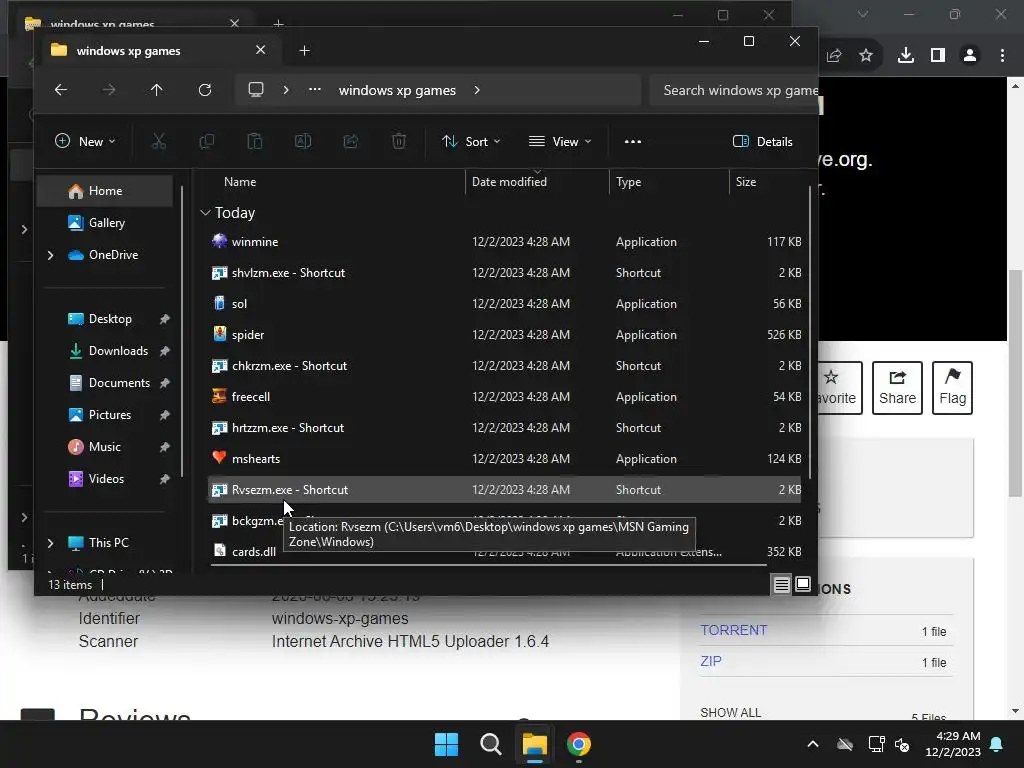The width and height of the screenshot is (1024, 768).
Task: Click the TORRENT download link in Chrome
Action: coord(733,630)
